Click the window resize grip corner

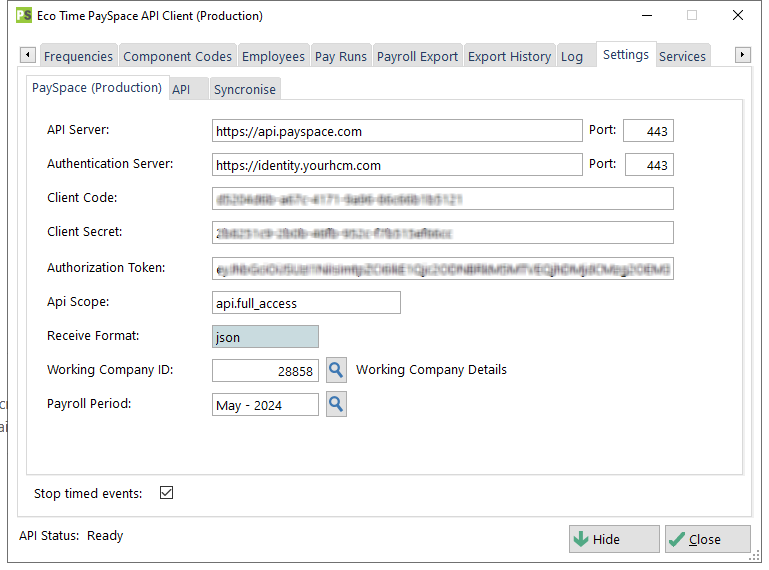click(755, 556)
